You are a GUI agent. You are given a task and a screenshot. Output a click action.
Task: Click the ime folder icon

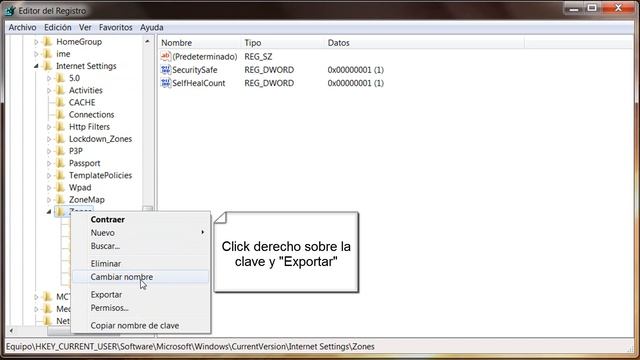pyautogui.click(x=48, y=54)
